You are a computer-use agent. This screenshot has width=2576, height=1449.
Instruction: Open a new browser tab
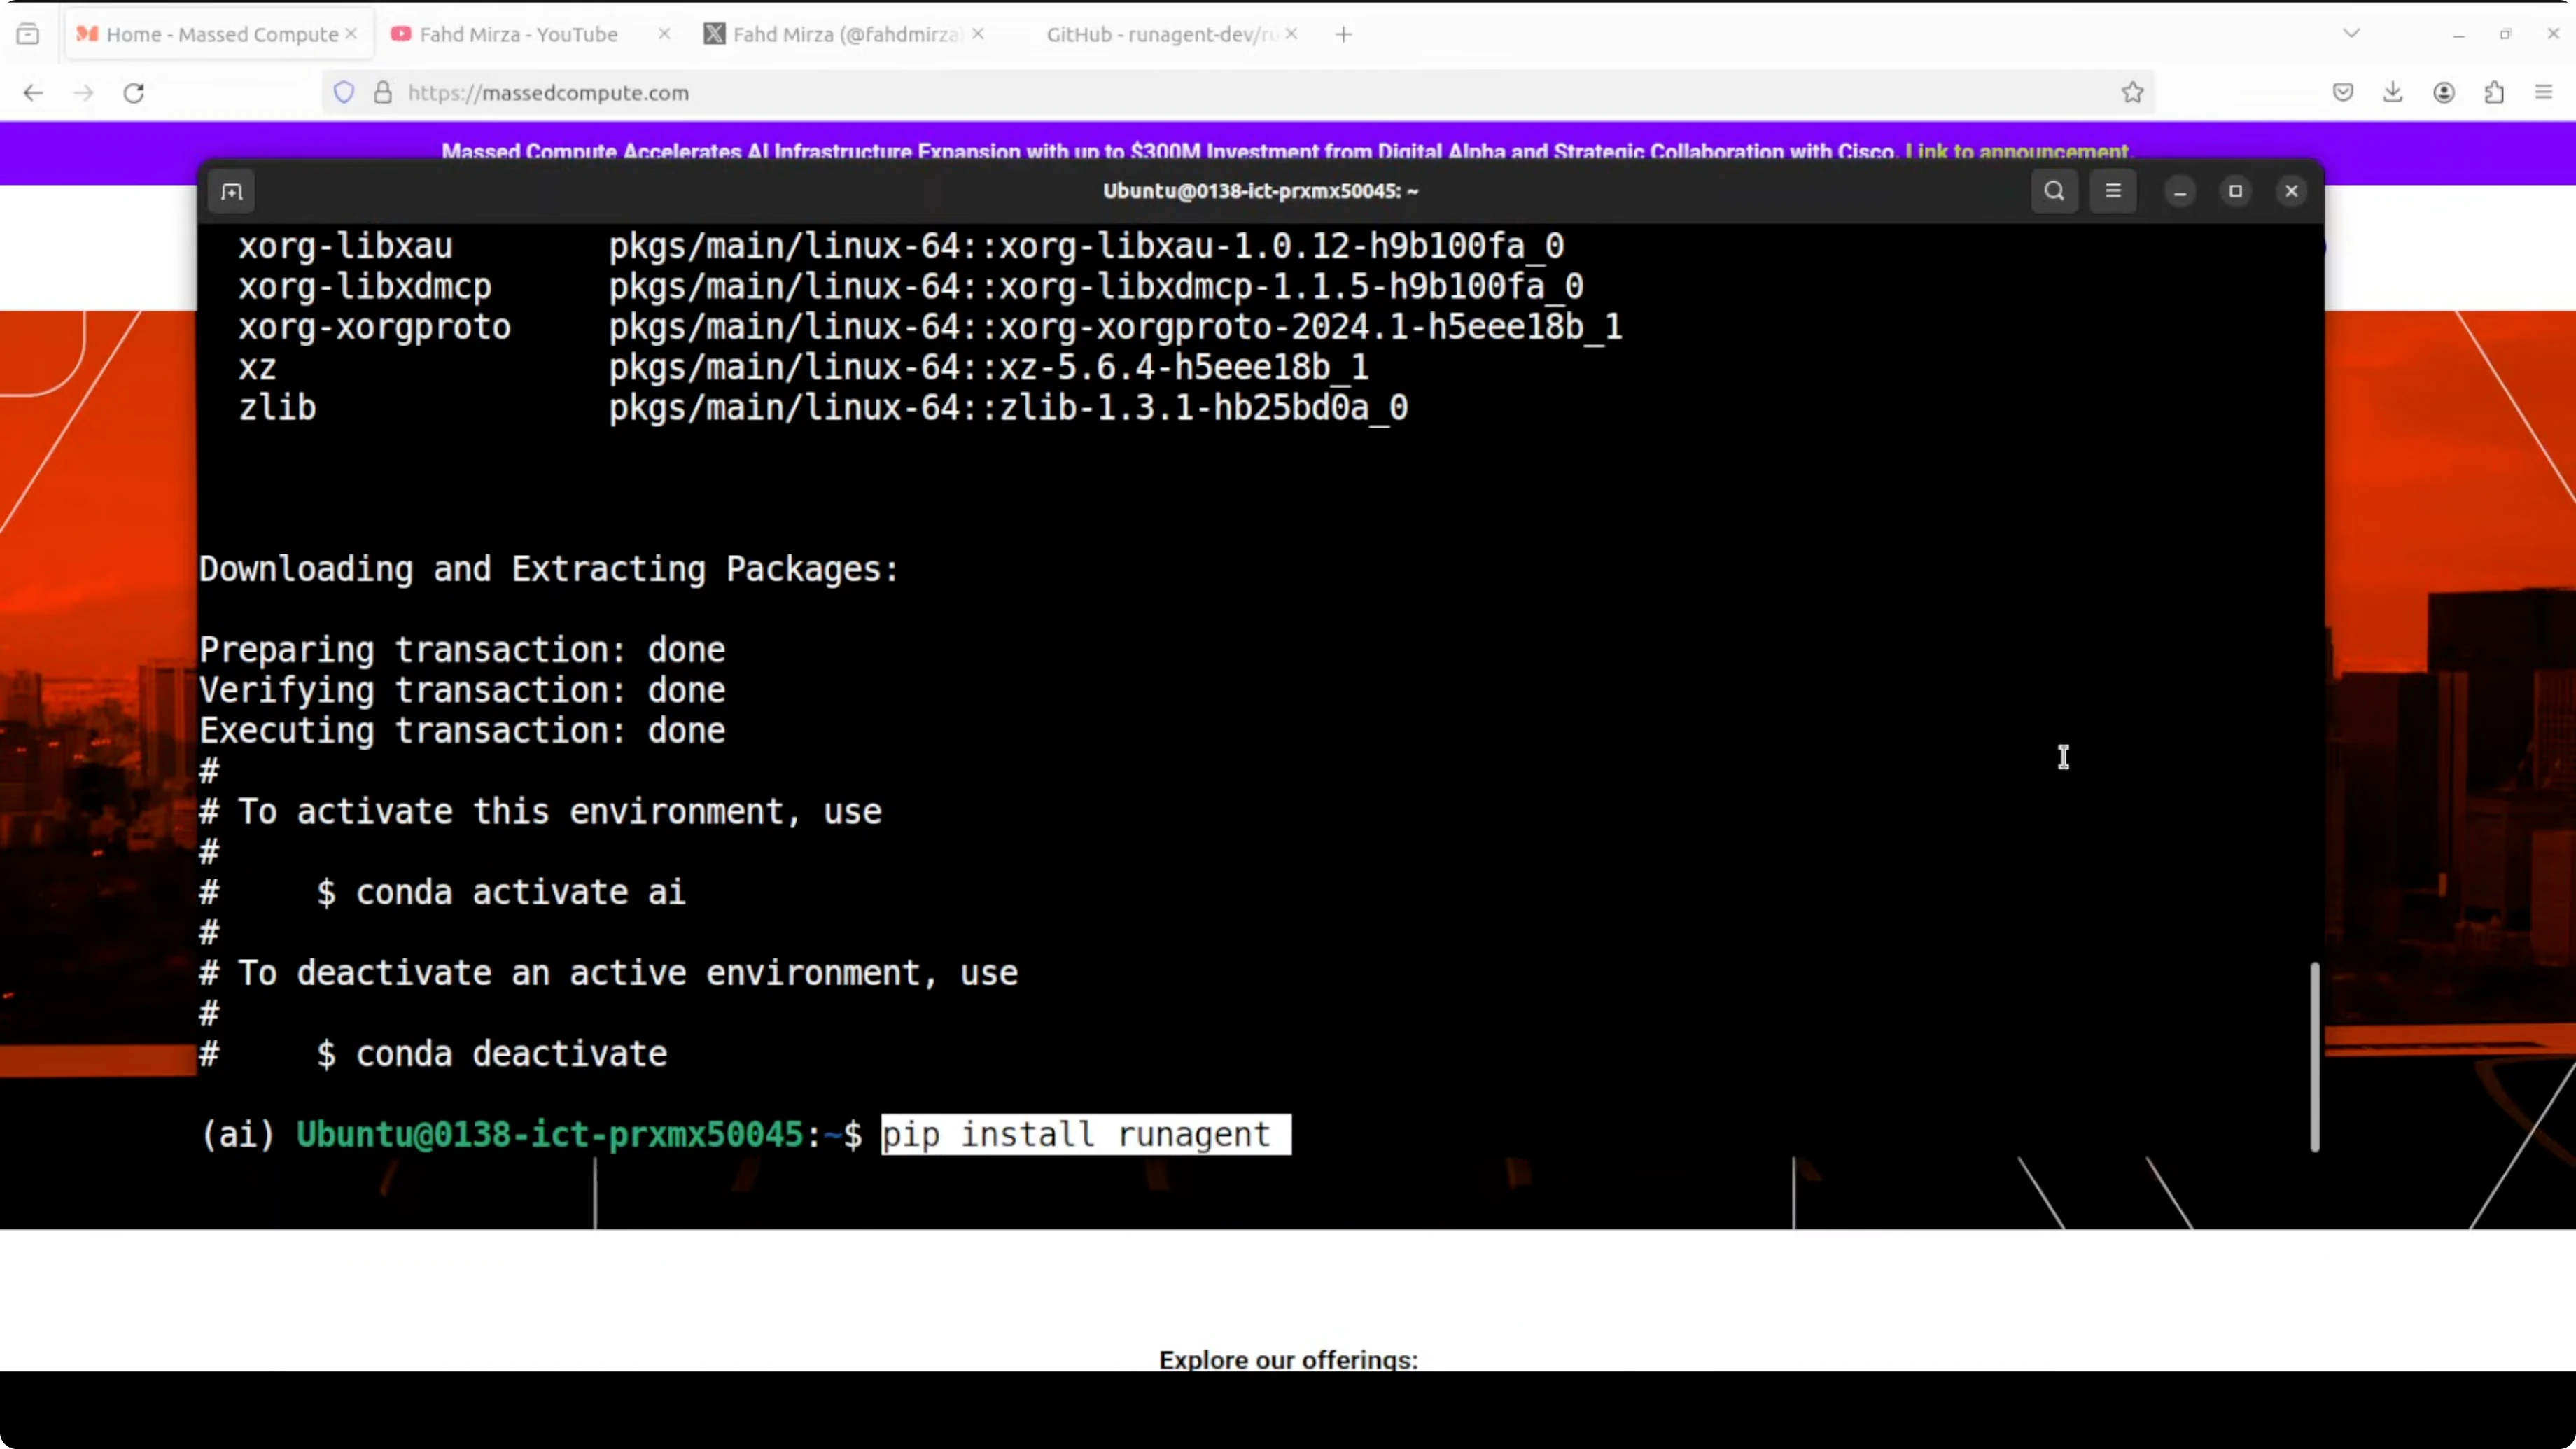1344,34
